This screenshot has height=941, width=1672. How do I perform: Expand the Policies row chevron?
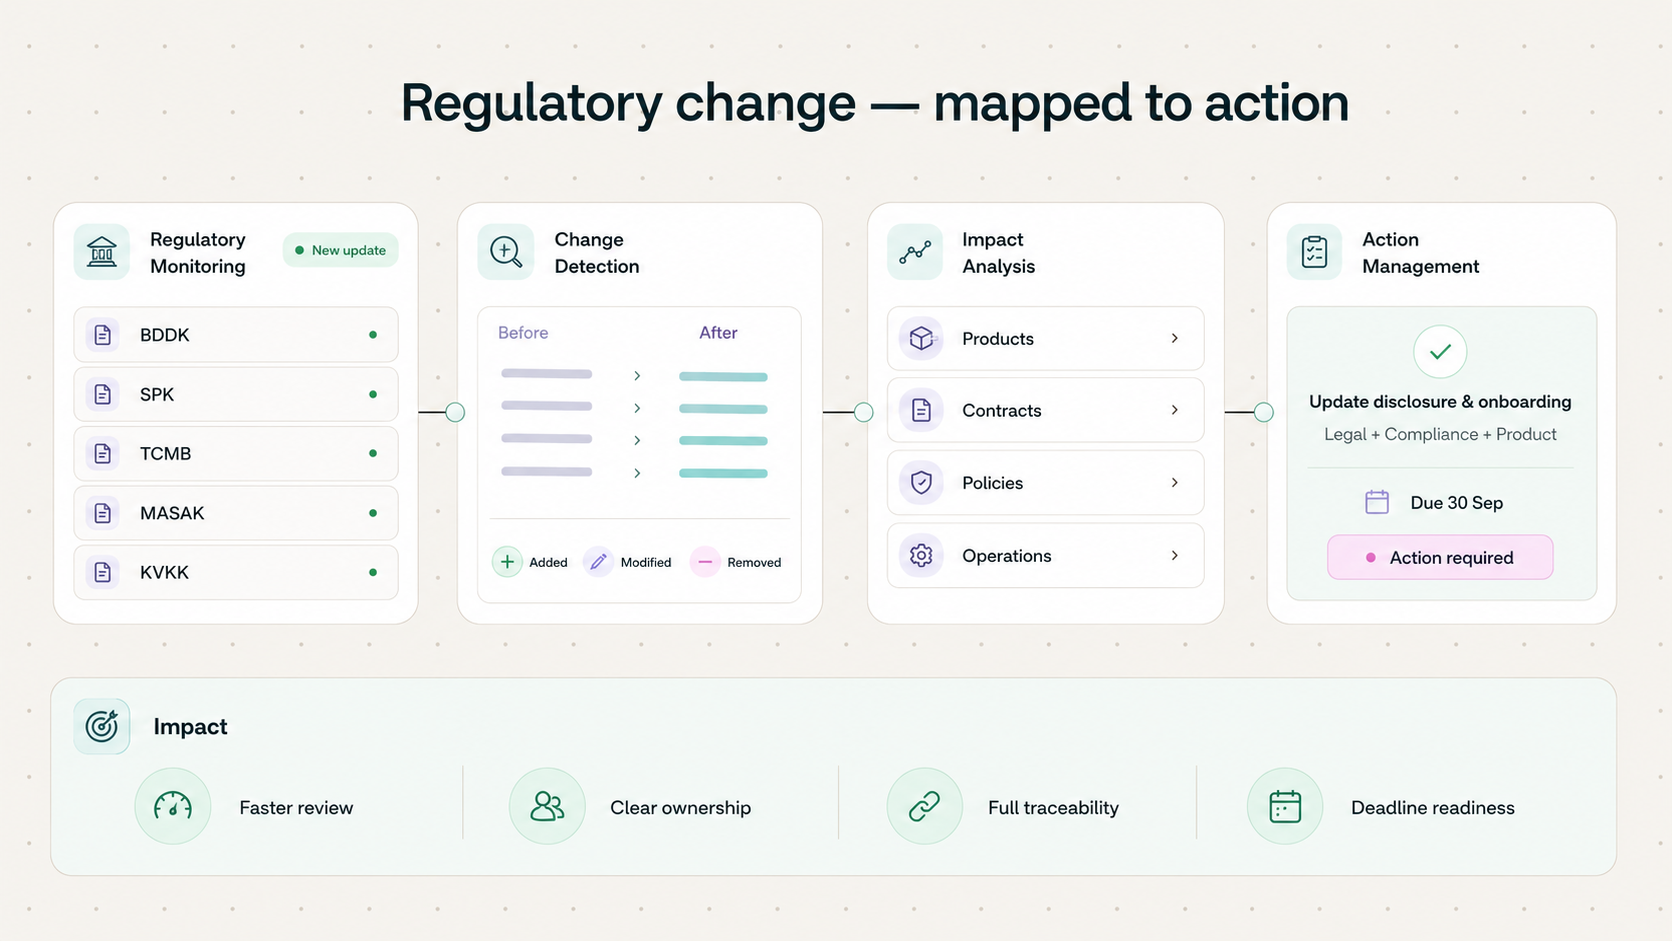pyautogui.click(x=1174, y=483)
